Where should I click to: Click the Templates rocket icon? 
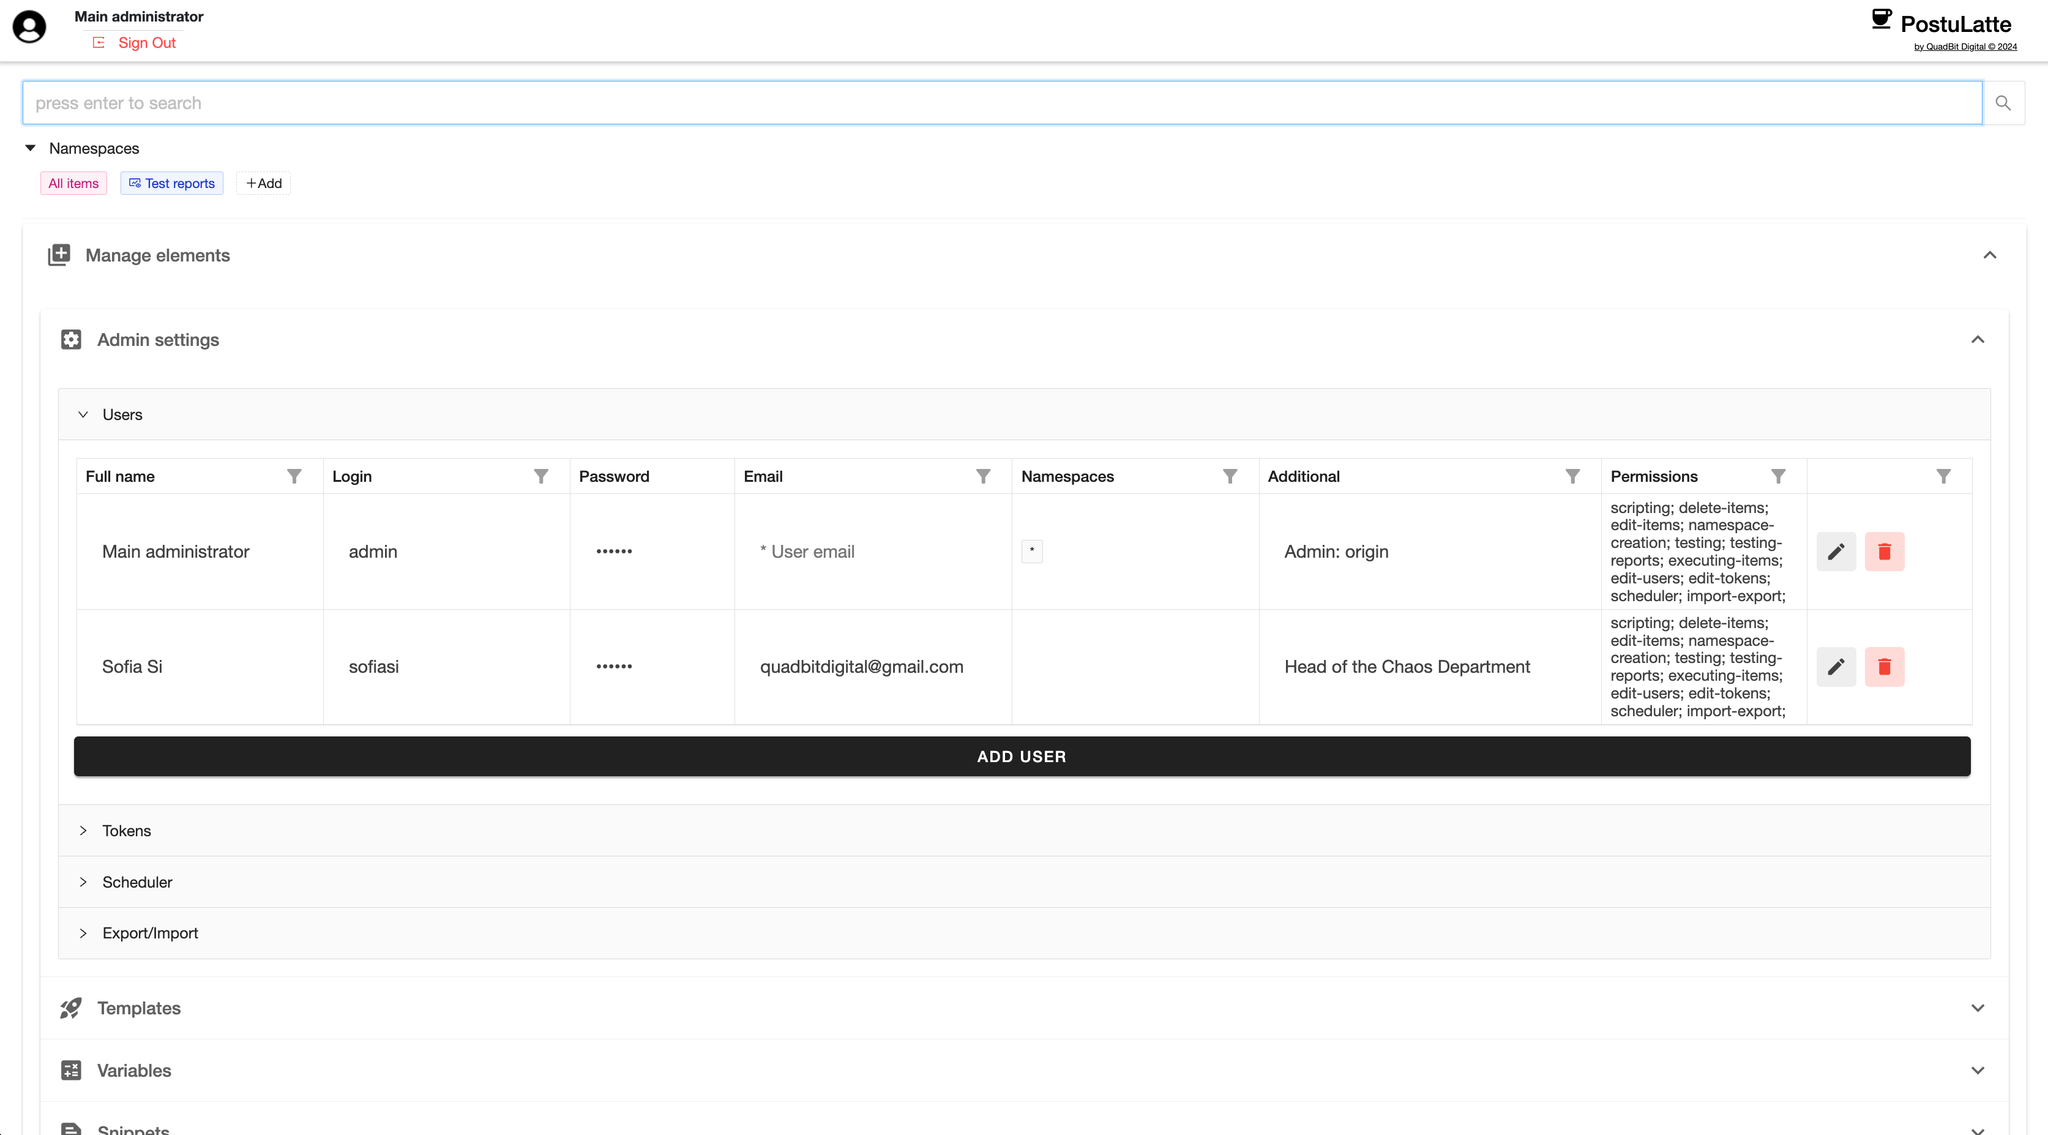pos(70,1008)
